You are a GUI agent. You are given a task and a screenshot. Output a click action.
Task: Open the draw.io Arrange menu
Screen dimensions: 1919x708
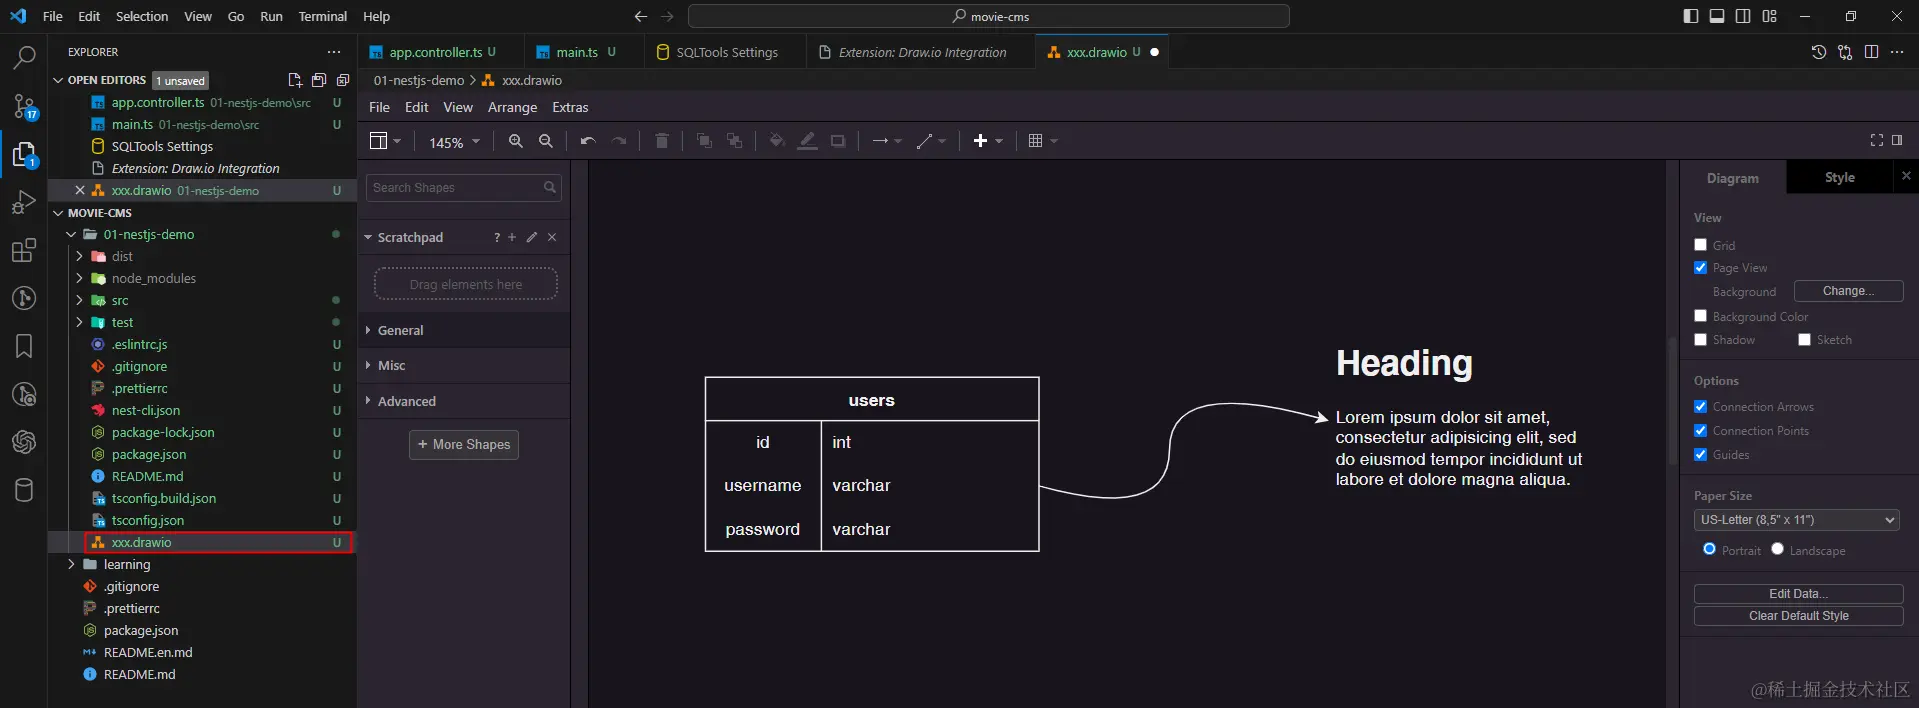(512, 107)
